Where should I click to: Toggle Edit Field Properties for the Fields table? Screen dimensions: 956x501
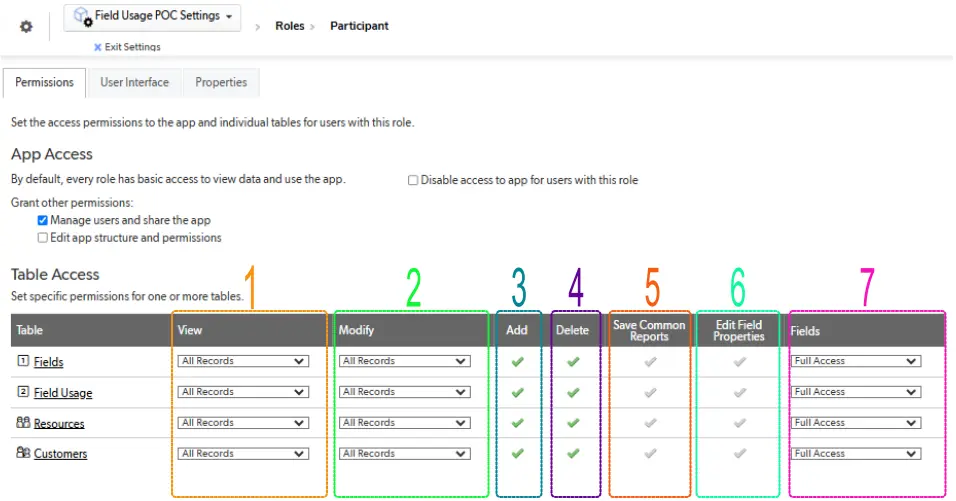coord(740,362)
